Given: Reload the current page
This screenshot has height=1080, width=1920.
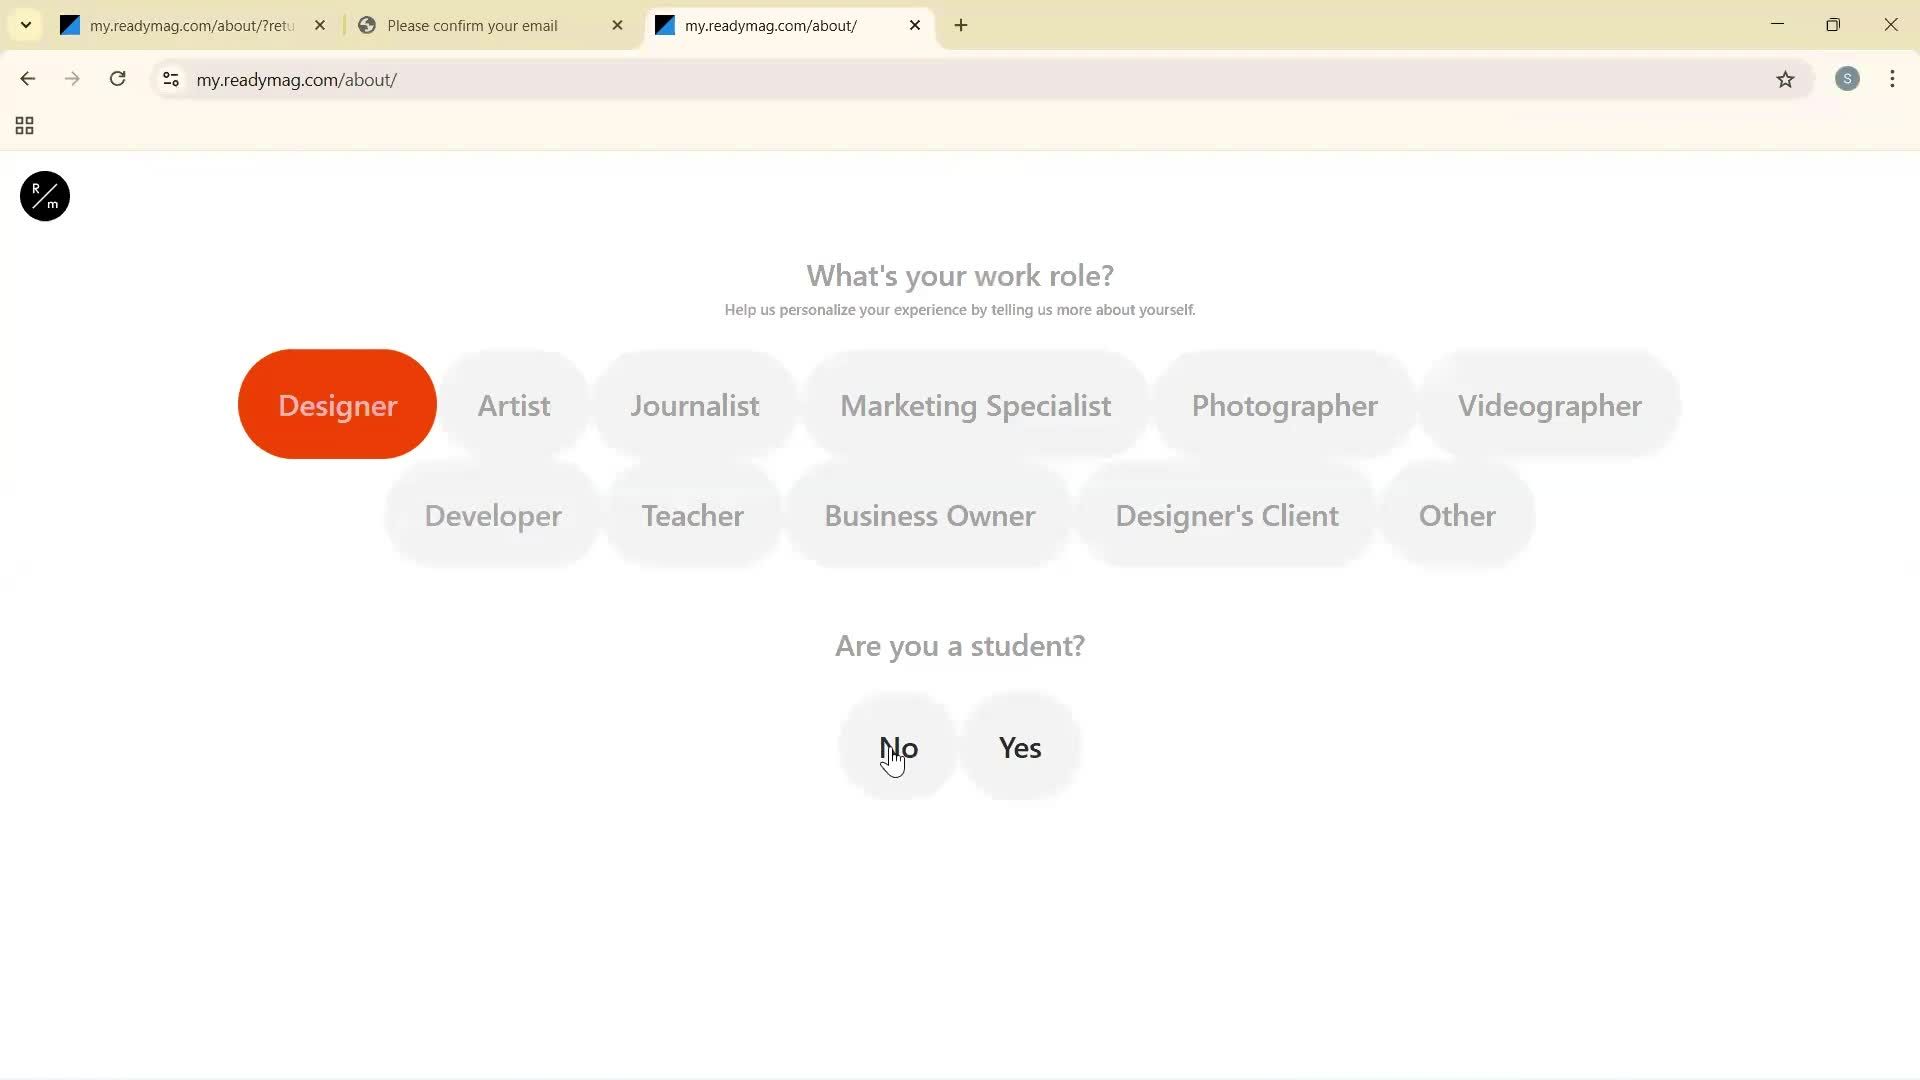Looking at the screenshot, I should 117,79.
